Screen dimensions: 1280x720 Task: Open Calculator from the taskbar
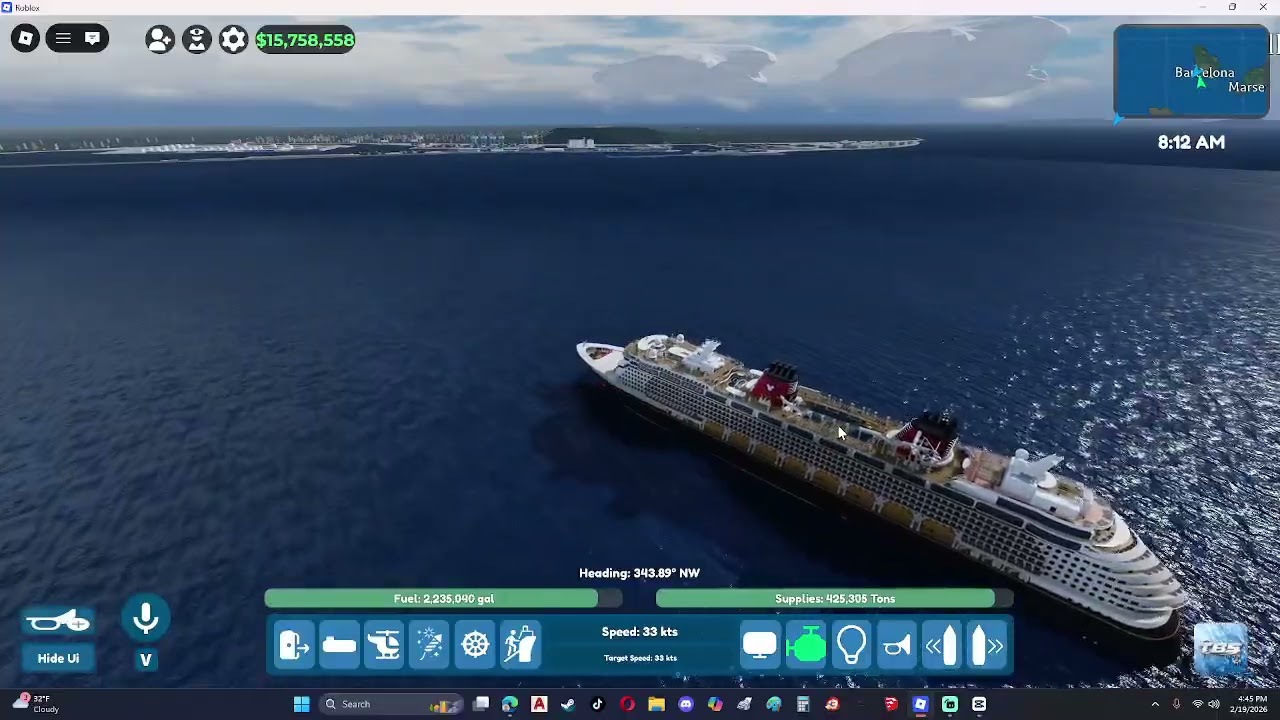803,704
